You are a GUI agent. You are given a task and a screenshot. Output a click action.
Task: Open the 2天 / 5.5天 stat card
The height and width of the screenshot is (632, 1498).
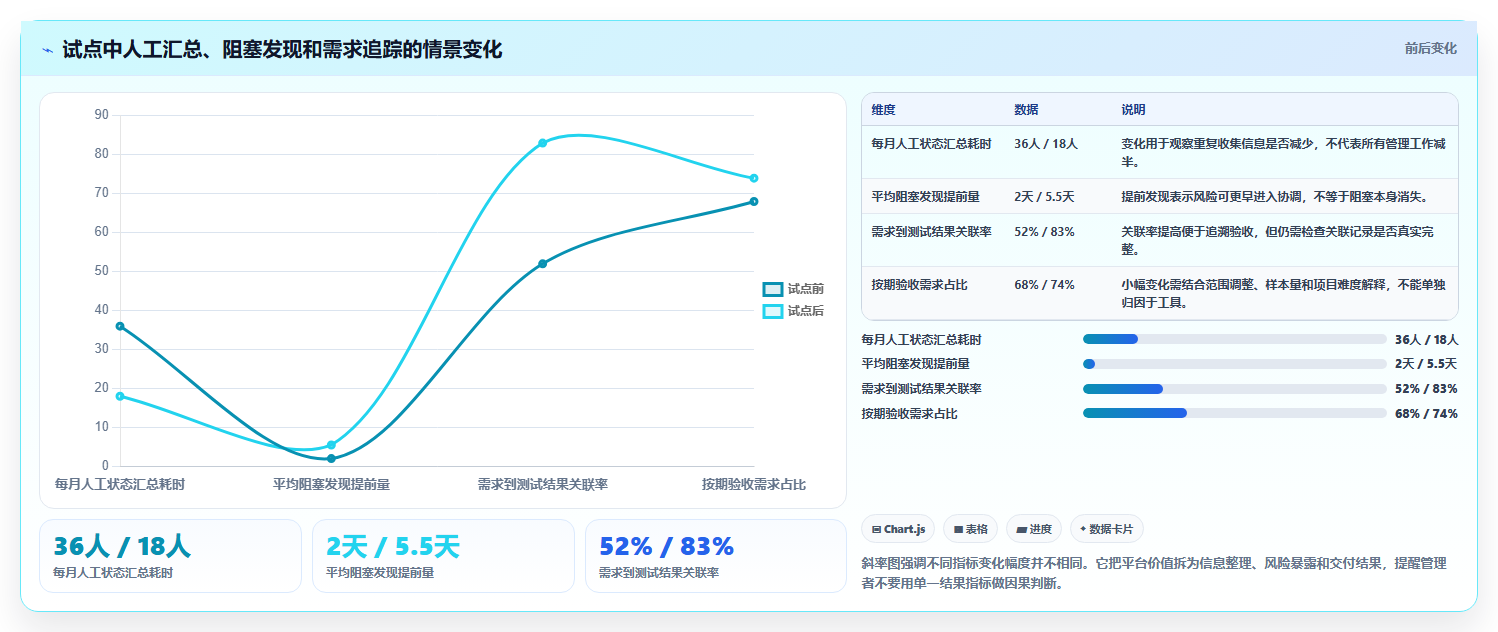point(443,556)
